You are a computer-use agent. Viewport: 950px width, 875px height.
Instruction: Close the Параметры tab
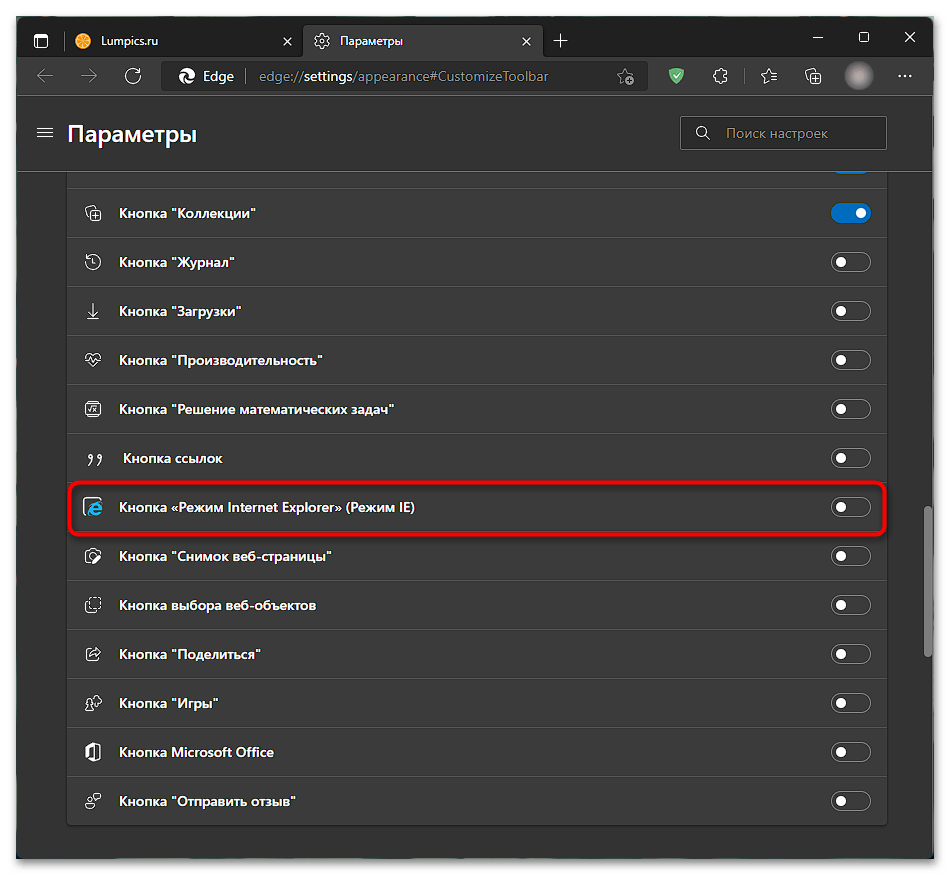(x=526, y=41)
